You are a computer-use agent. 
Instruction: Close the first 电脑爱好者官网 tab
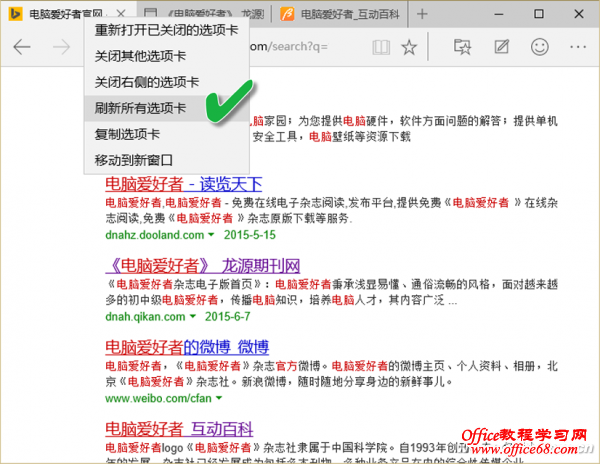tap(121, 14)
